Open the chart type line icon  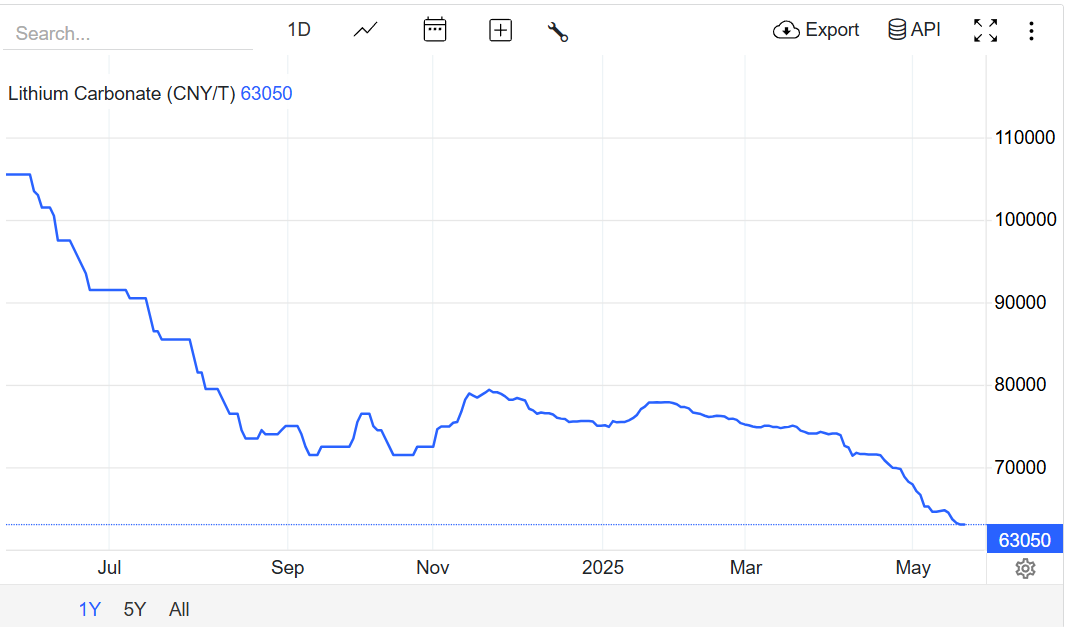(x=366, y=30)
